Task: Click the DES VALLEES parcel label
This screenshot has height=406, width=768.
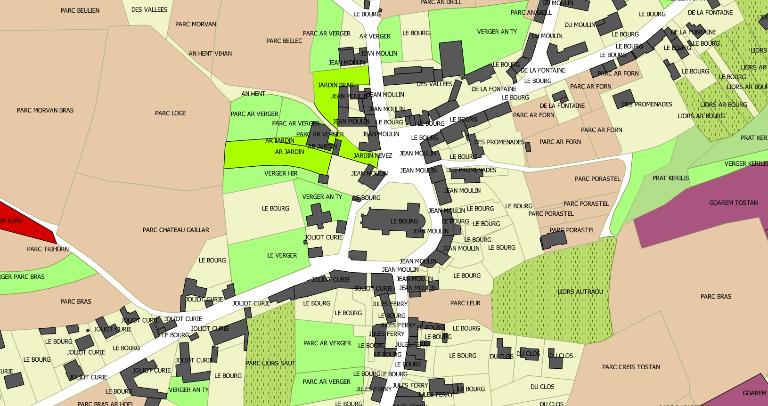Action: coord(148,7)
